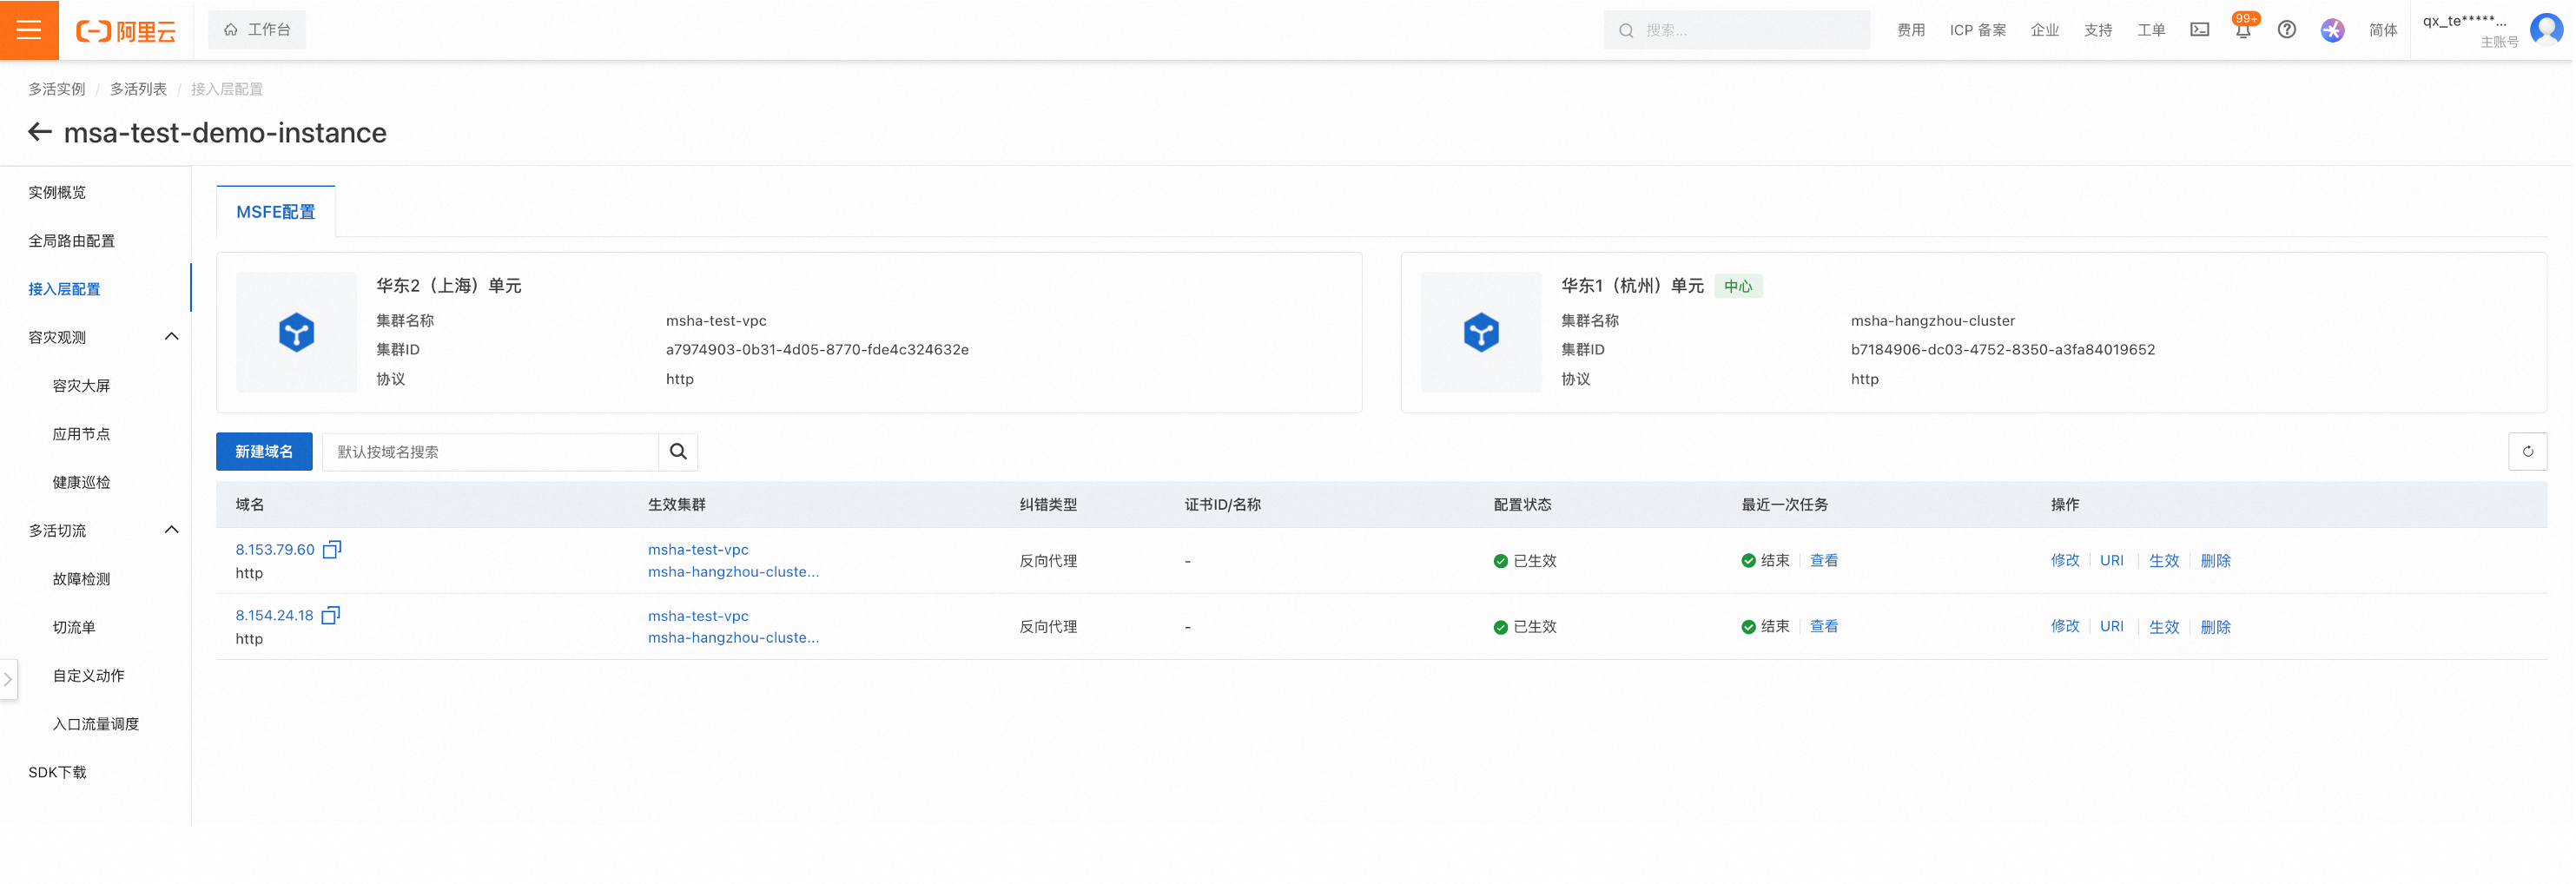2576x884 pixels.
Task: Switch language via 简体
Action: point(2383,30)
